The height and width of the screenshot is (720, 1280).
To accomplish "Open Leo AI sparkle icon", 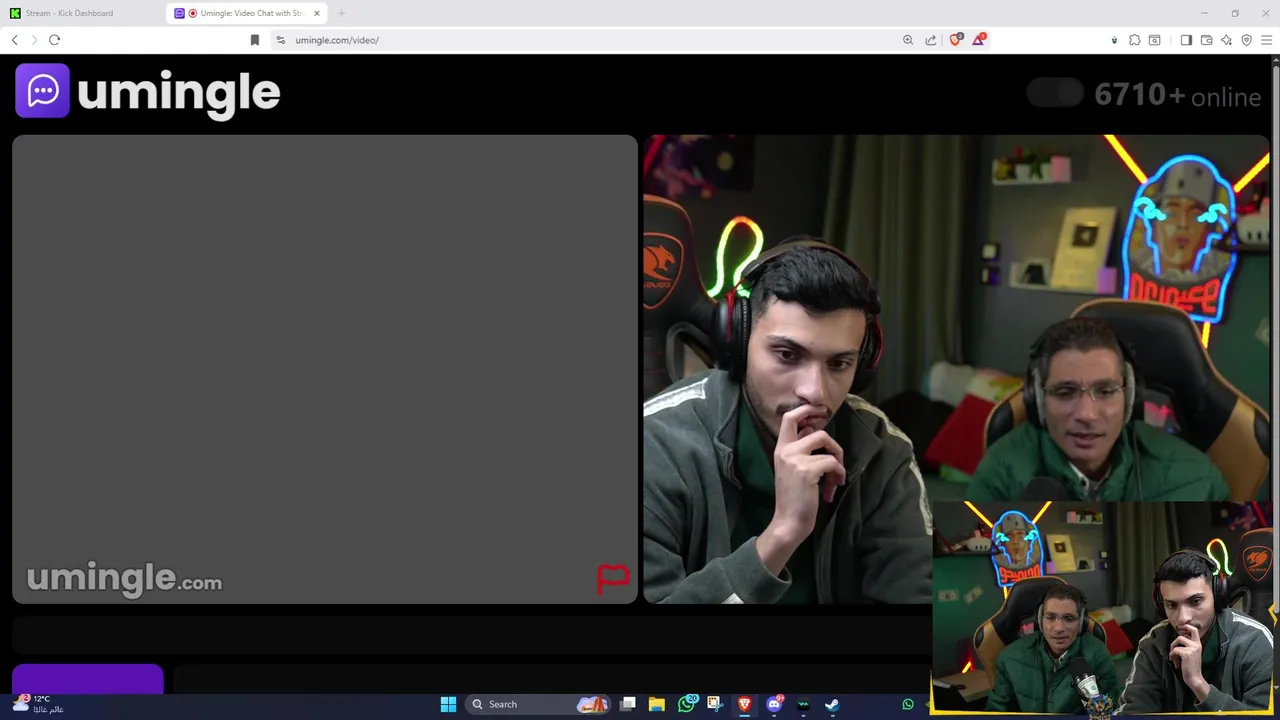I will point(1226,40).
